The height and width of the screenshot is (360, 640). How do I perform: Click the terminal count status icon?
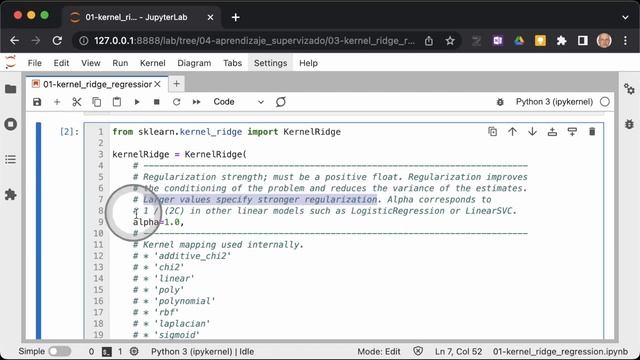(x=107, y=351)
